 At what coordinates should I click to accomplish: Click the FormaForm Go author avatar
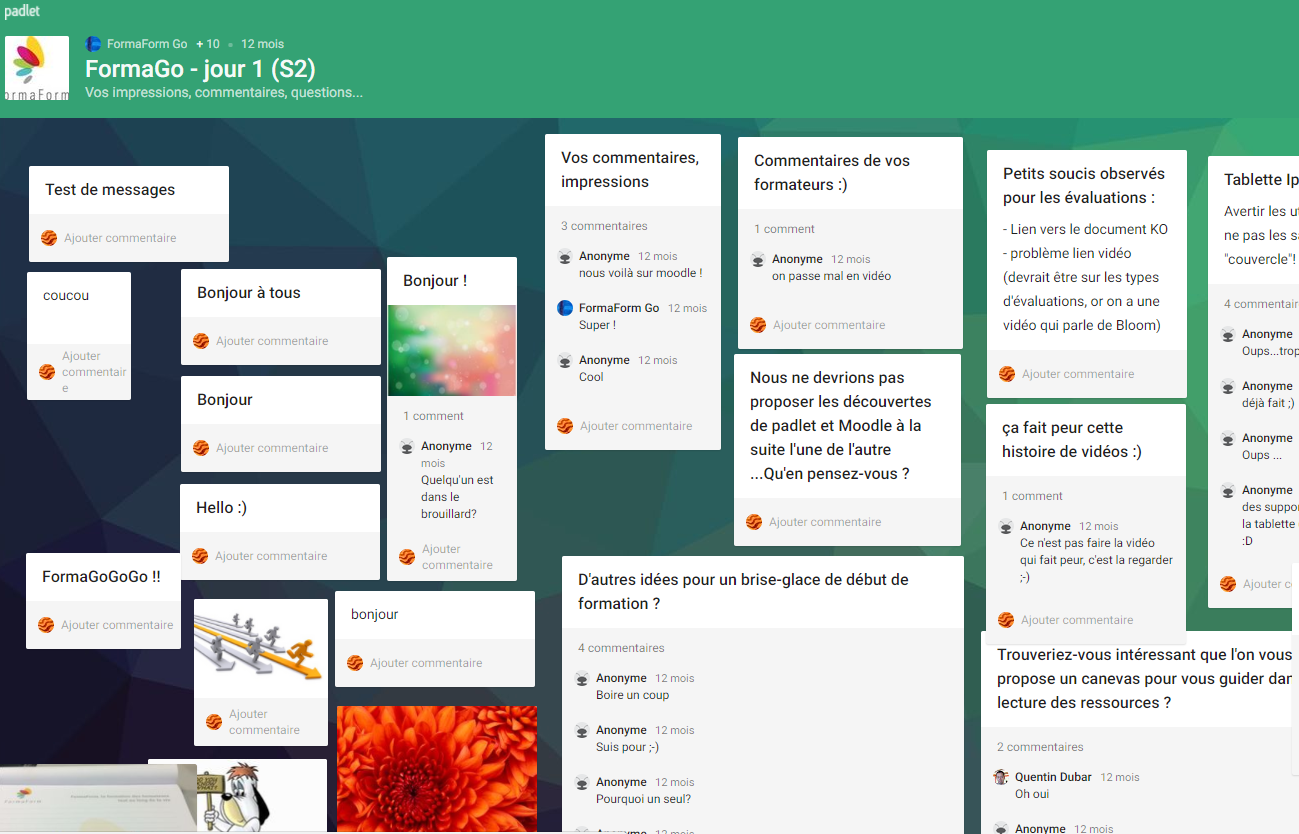(x=93, y=44)
